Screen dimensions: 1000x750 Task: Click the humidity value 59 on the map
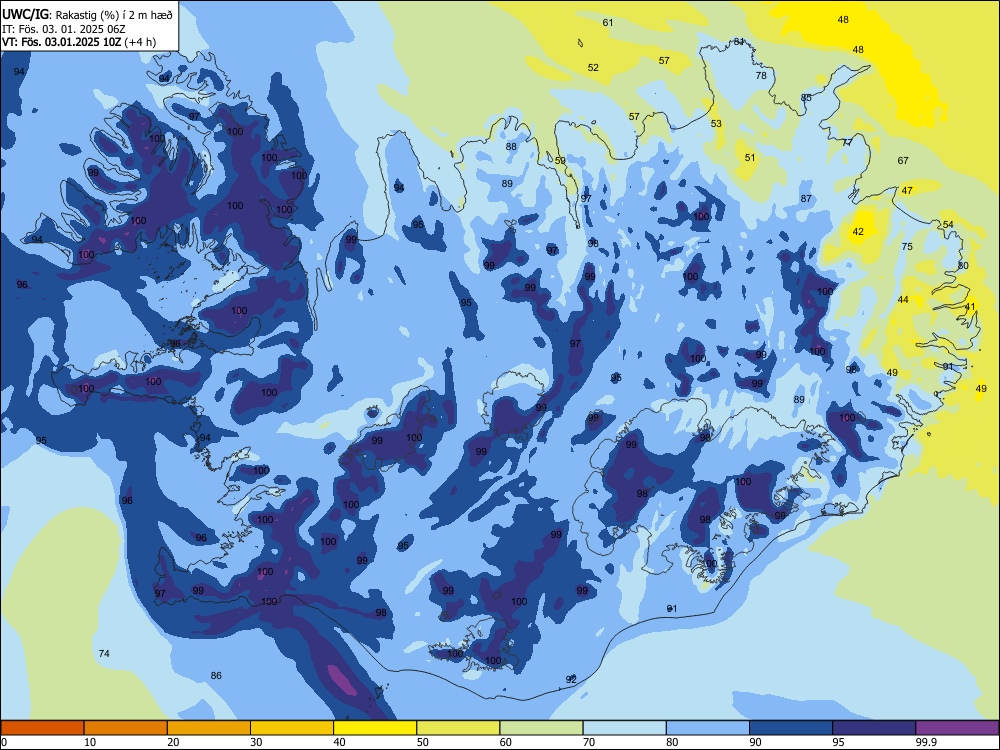click(x=560, y=161)
